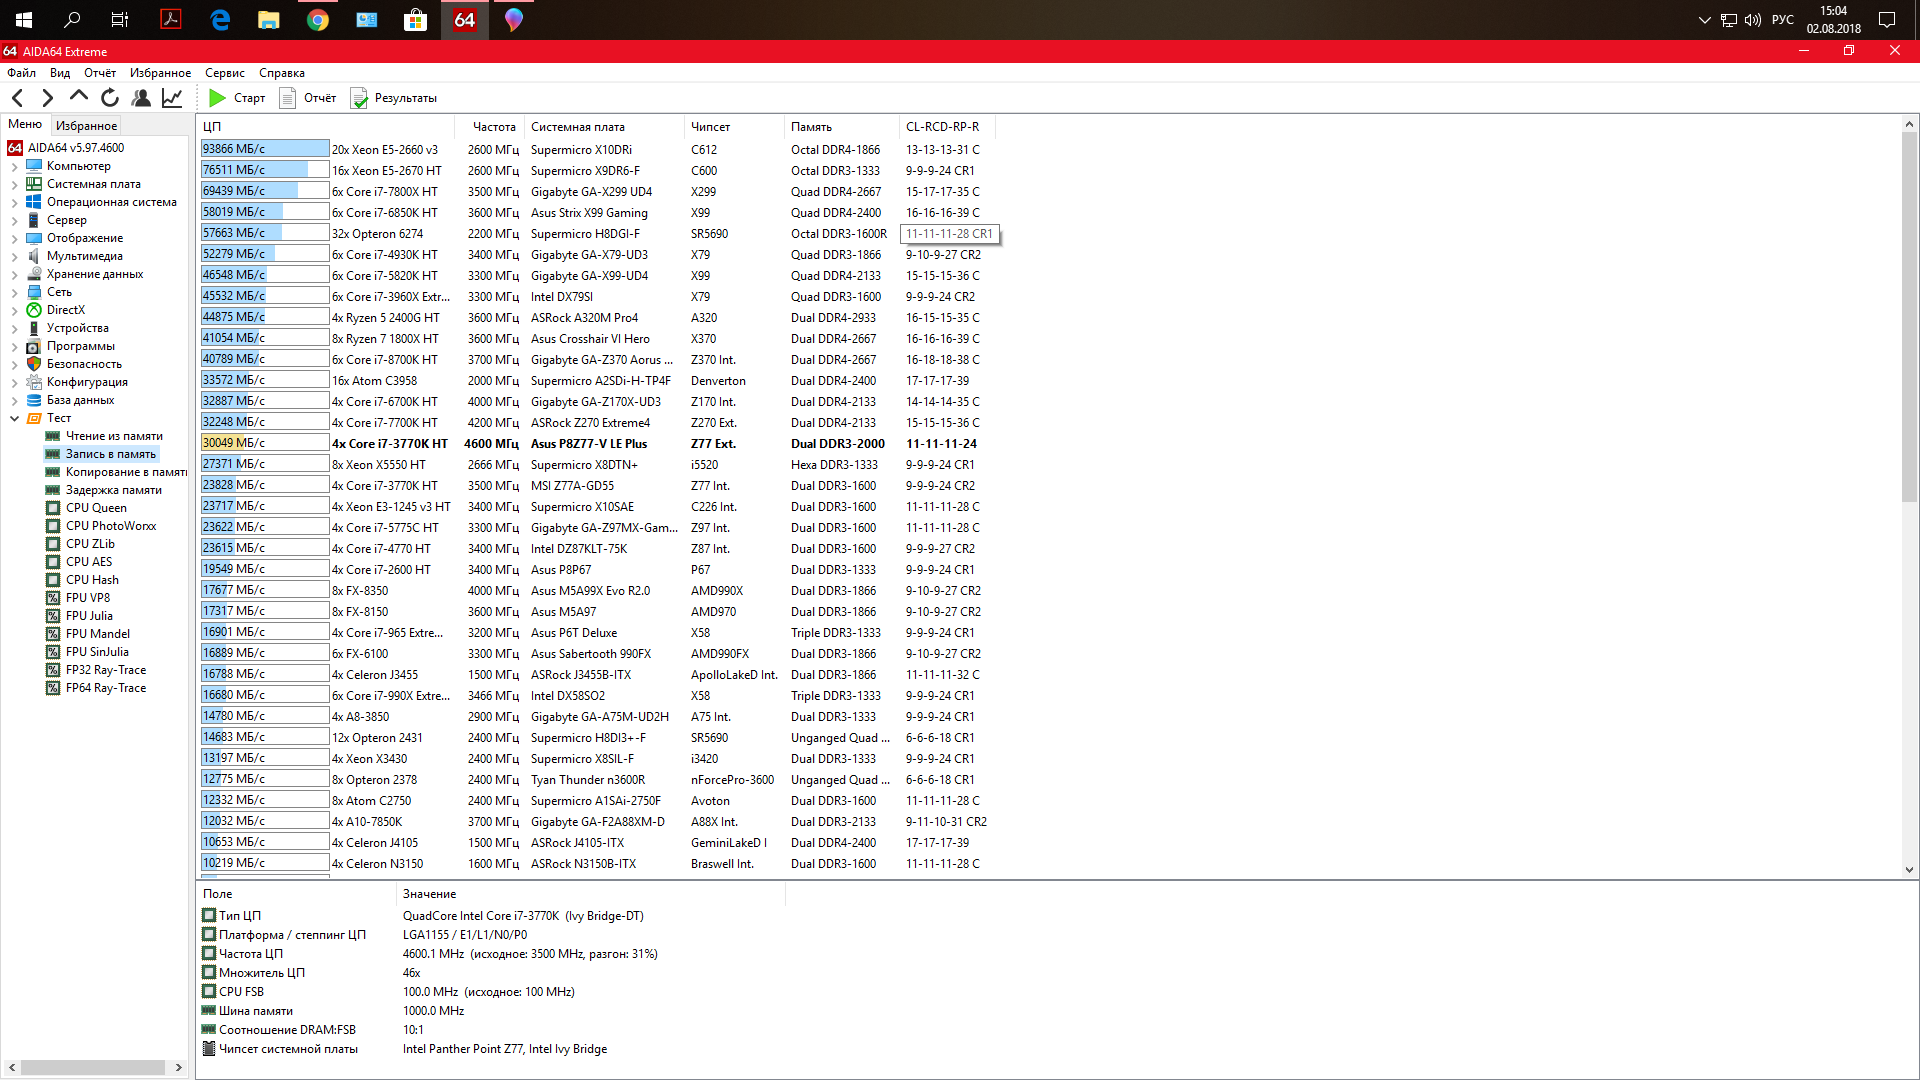Select the highlighted 30049 МБ/с result bar

pos(265,443)
